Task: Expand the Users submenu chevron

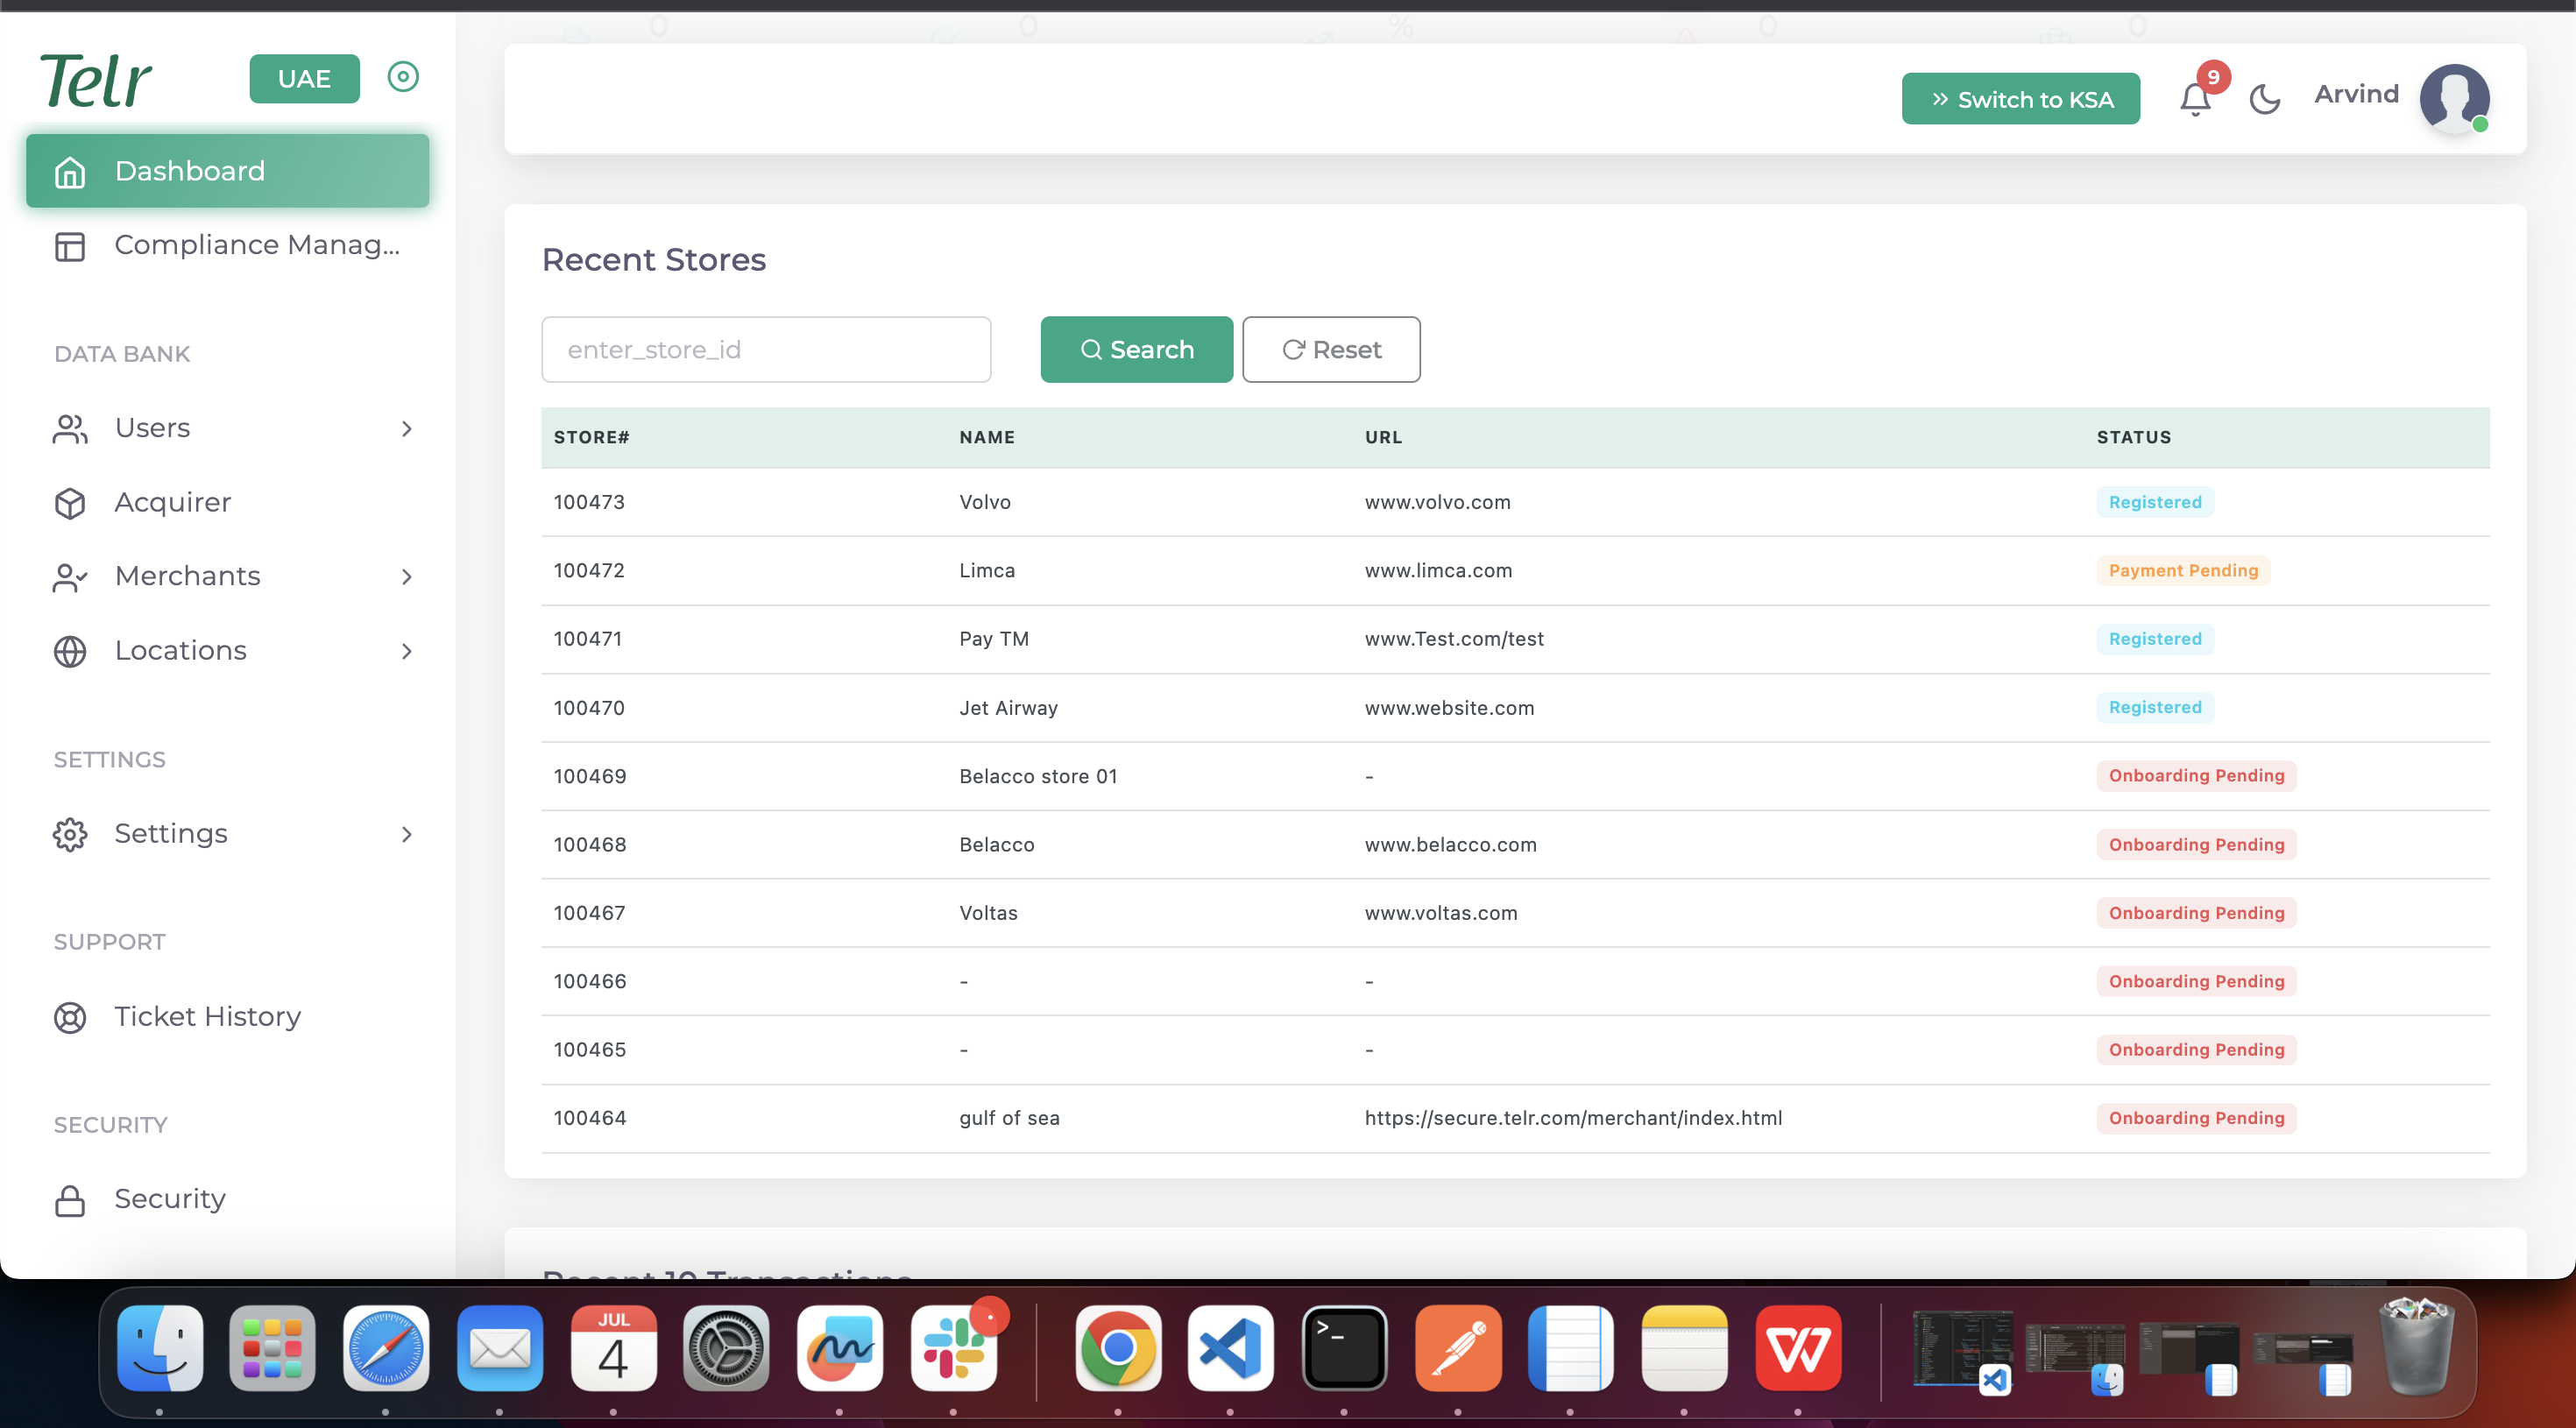Action: click(407, 429)
